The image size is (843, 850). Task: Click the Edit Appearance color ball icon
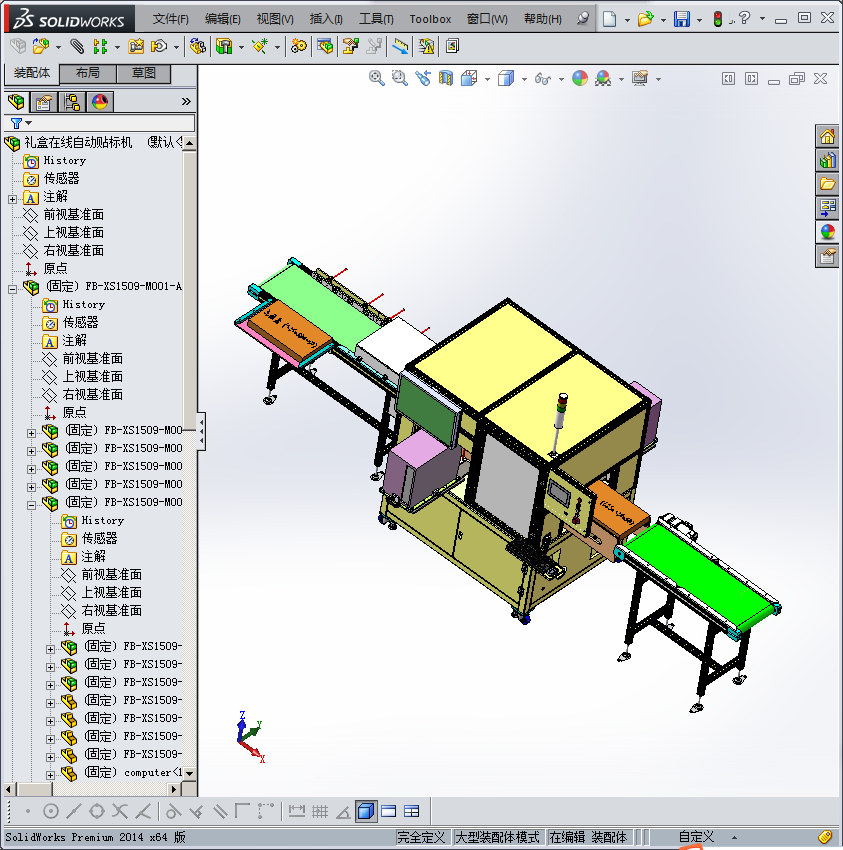pos(580,79)
